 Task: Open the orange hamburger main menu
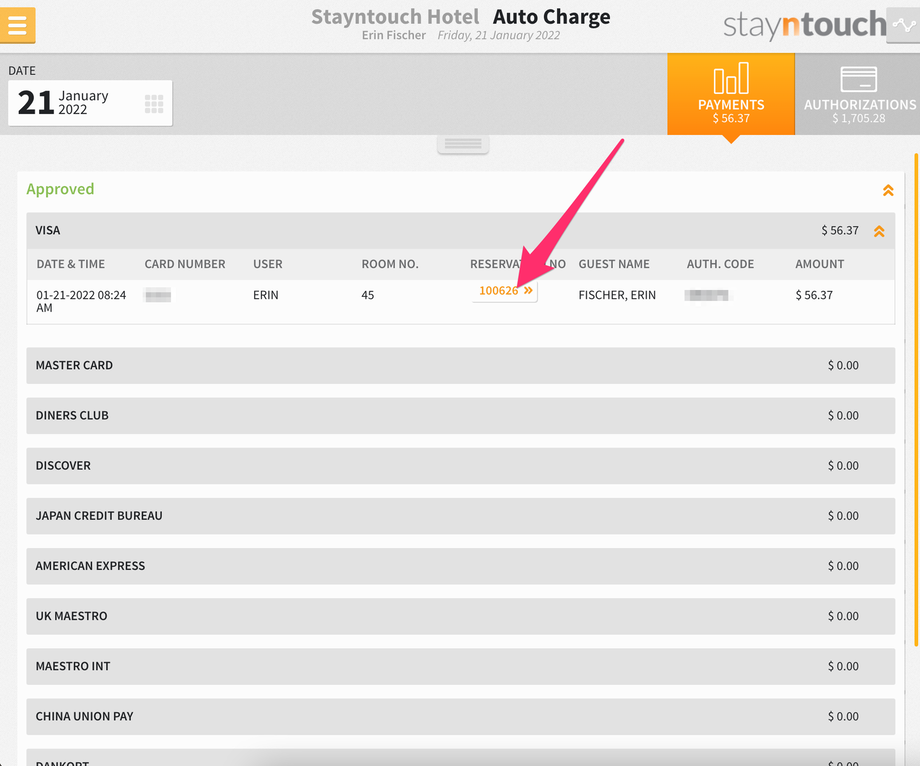18,25
